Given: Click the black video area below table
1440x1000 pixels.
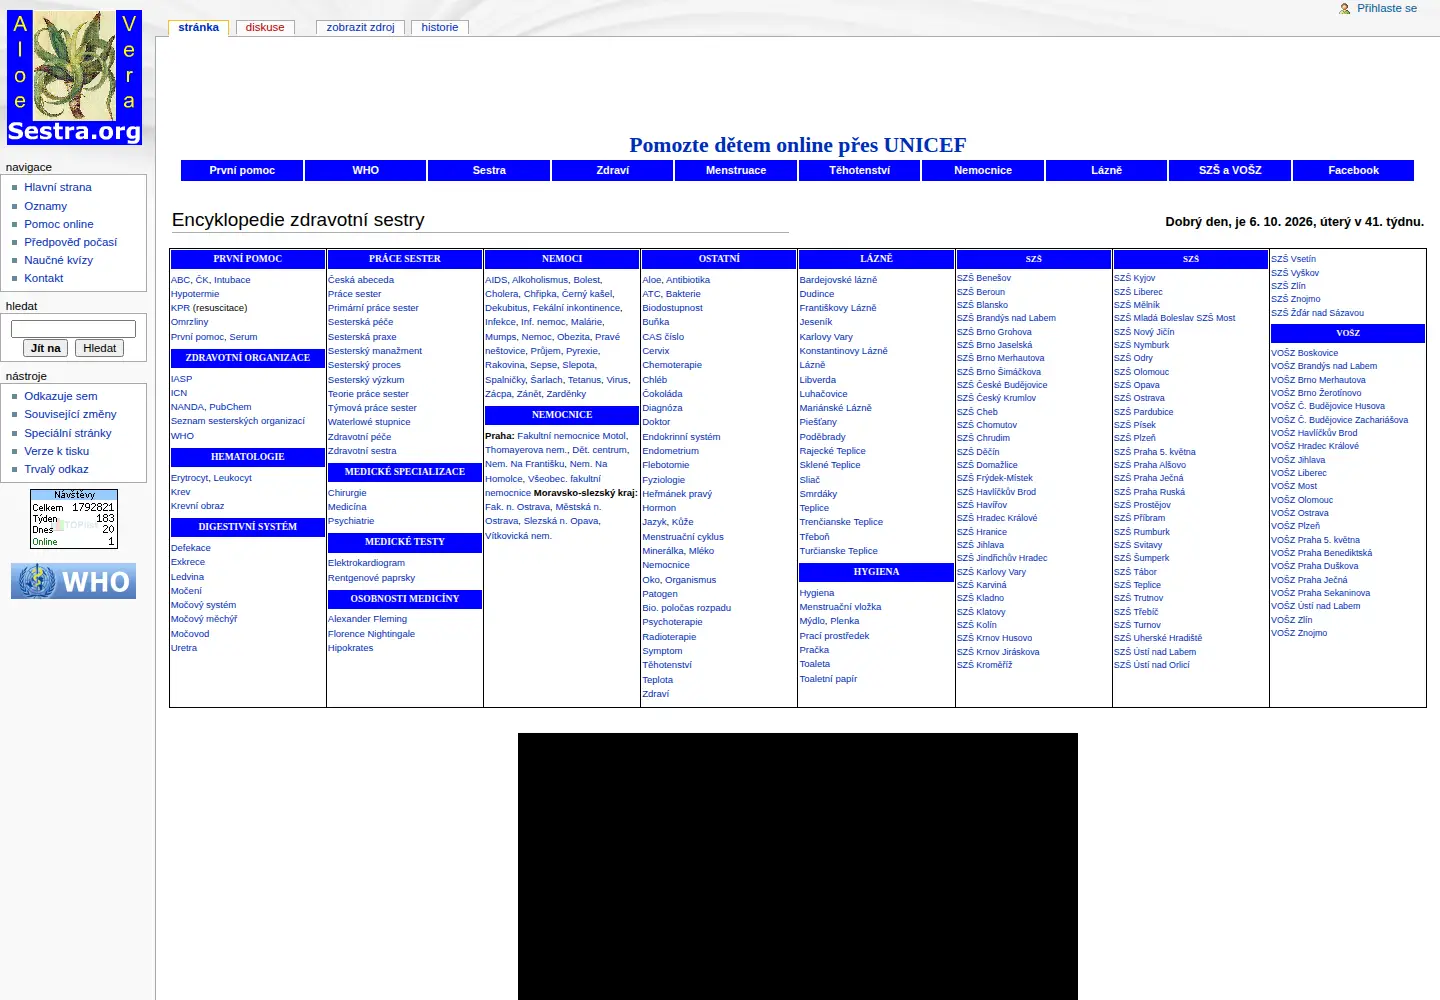Looking at the screenshot, I should click(798, 866).
